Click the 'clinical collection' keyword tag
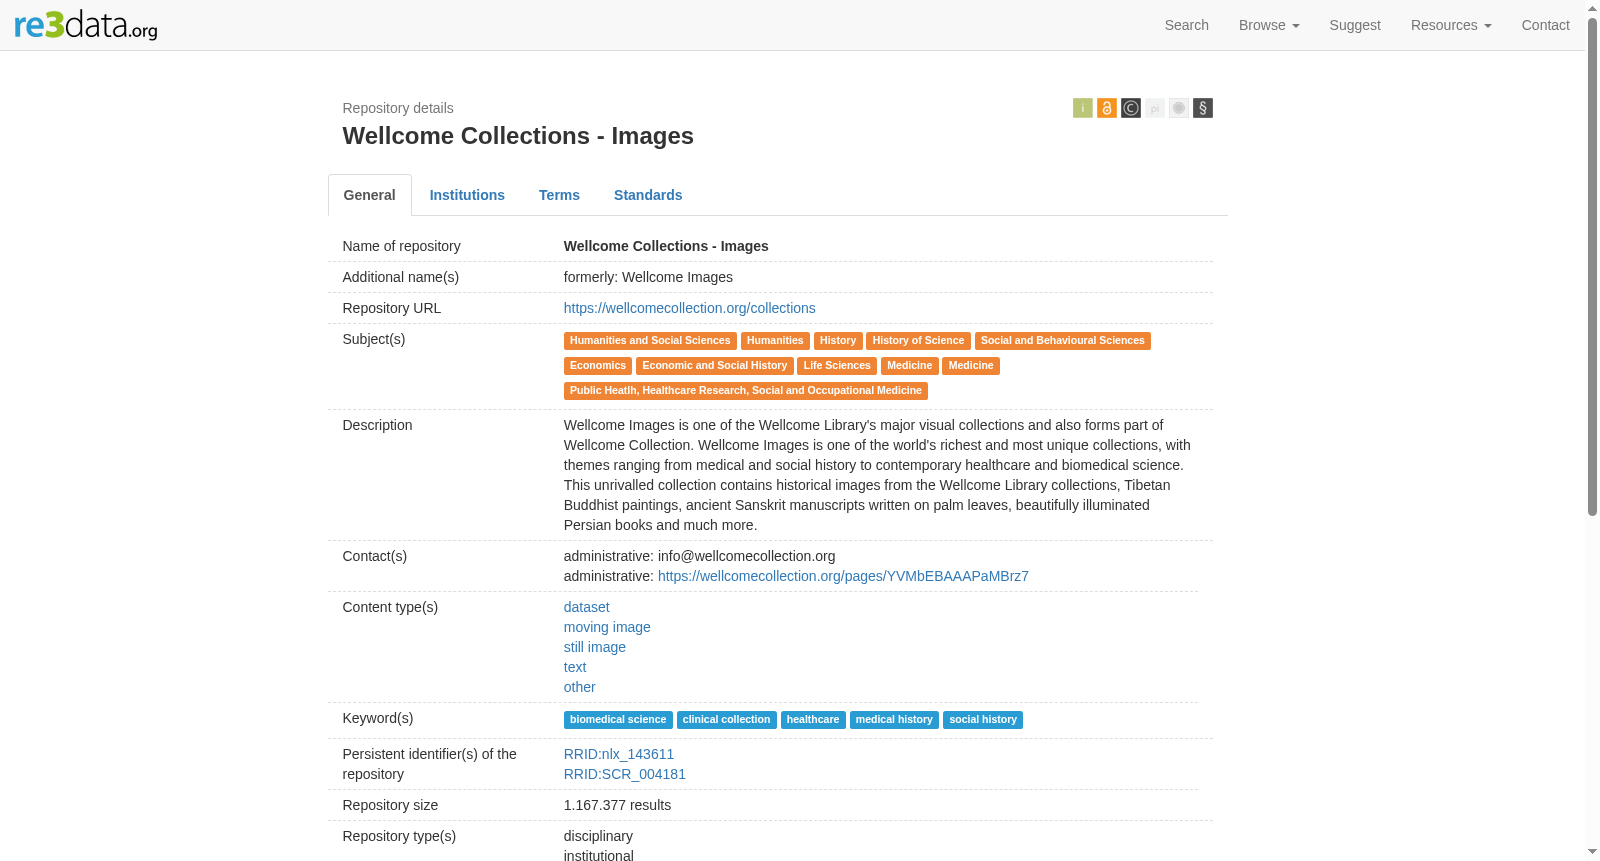This screenshot has height=861, width=1600. (727, 720)
